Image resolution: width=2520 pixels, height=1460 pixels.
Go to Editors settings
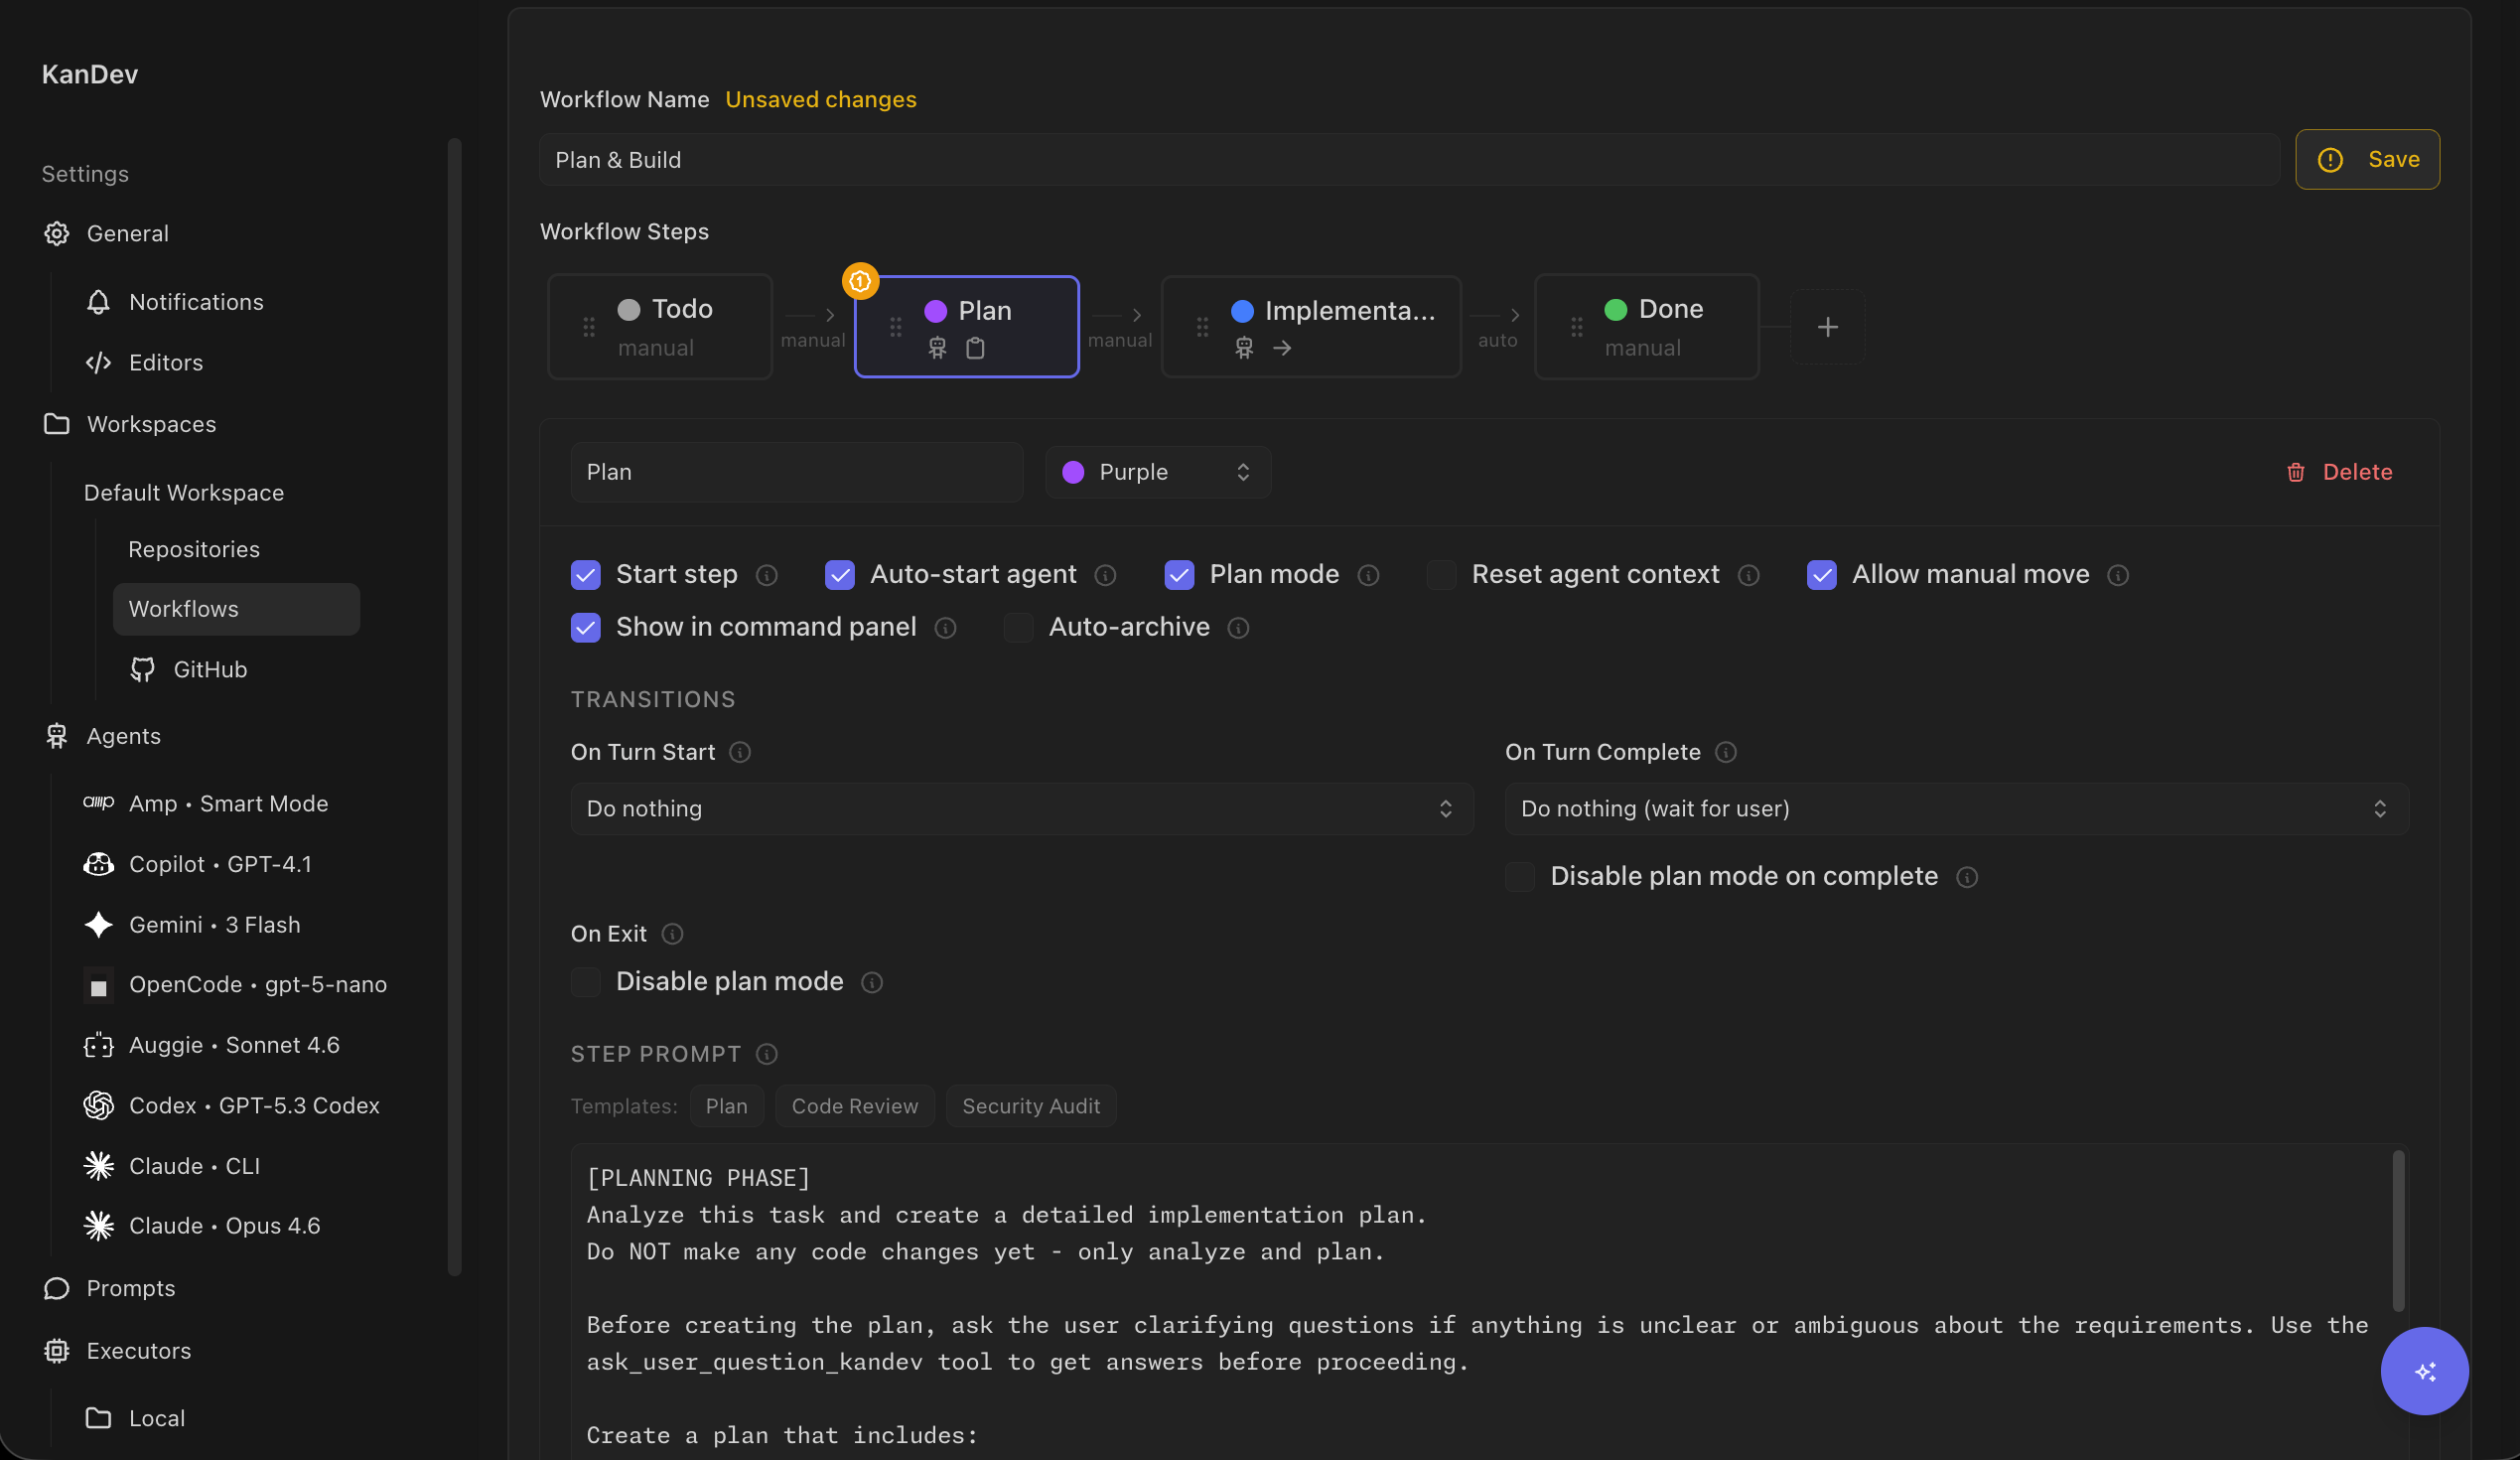coord(166,362)
